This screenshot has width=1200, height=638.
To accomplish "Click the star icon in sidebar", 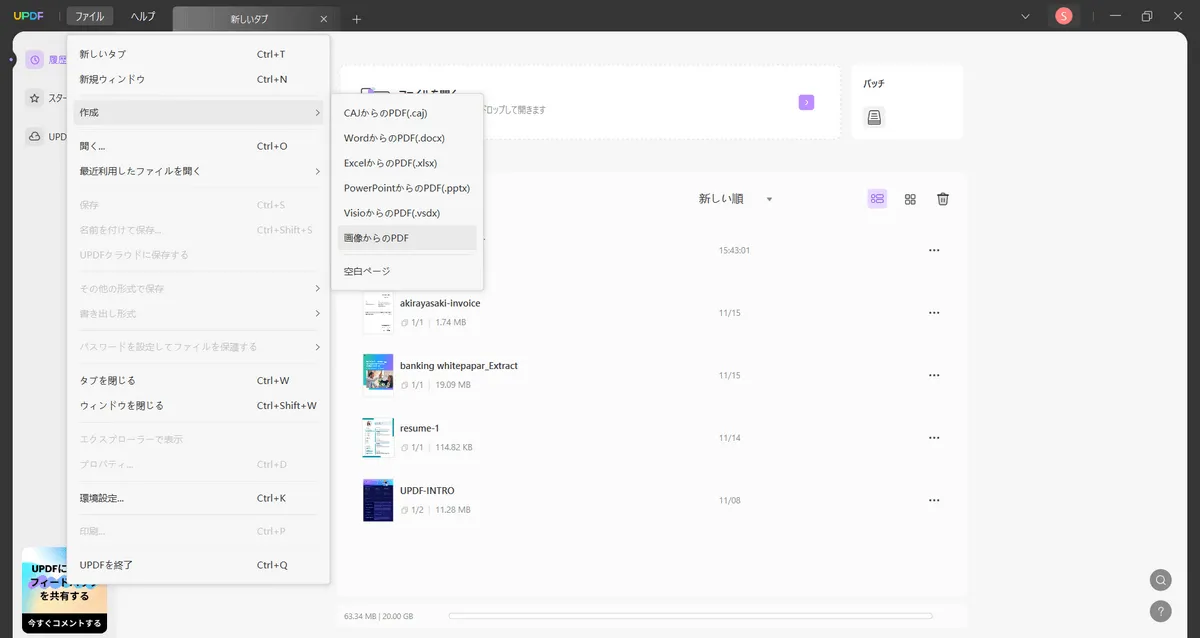I will [35, 98].
